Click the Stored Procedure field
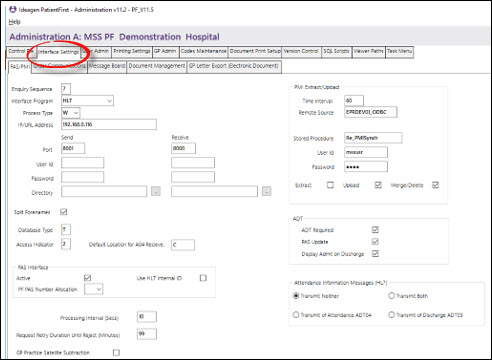The width and height of the screenshot is (492, 360). point(373,138)
